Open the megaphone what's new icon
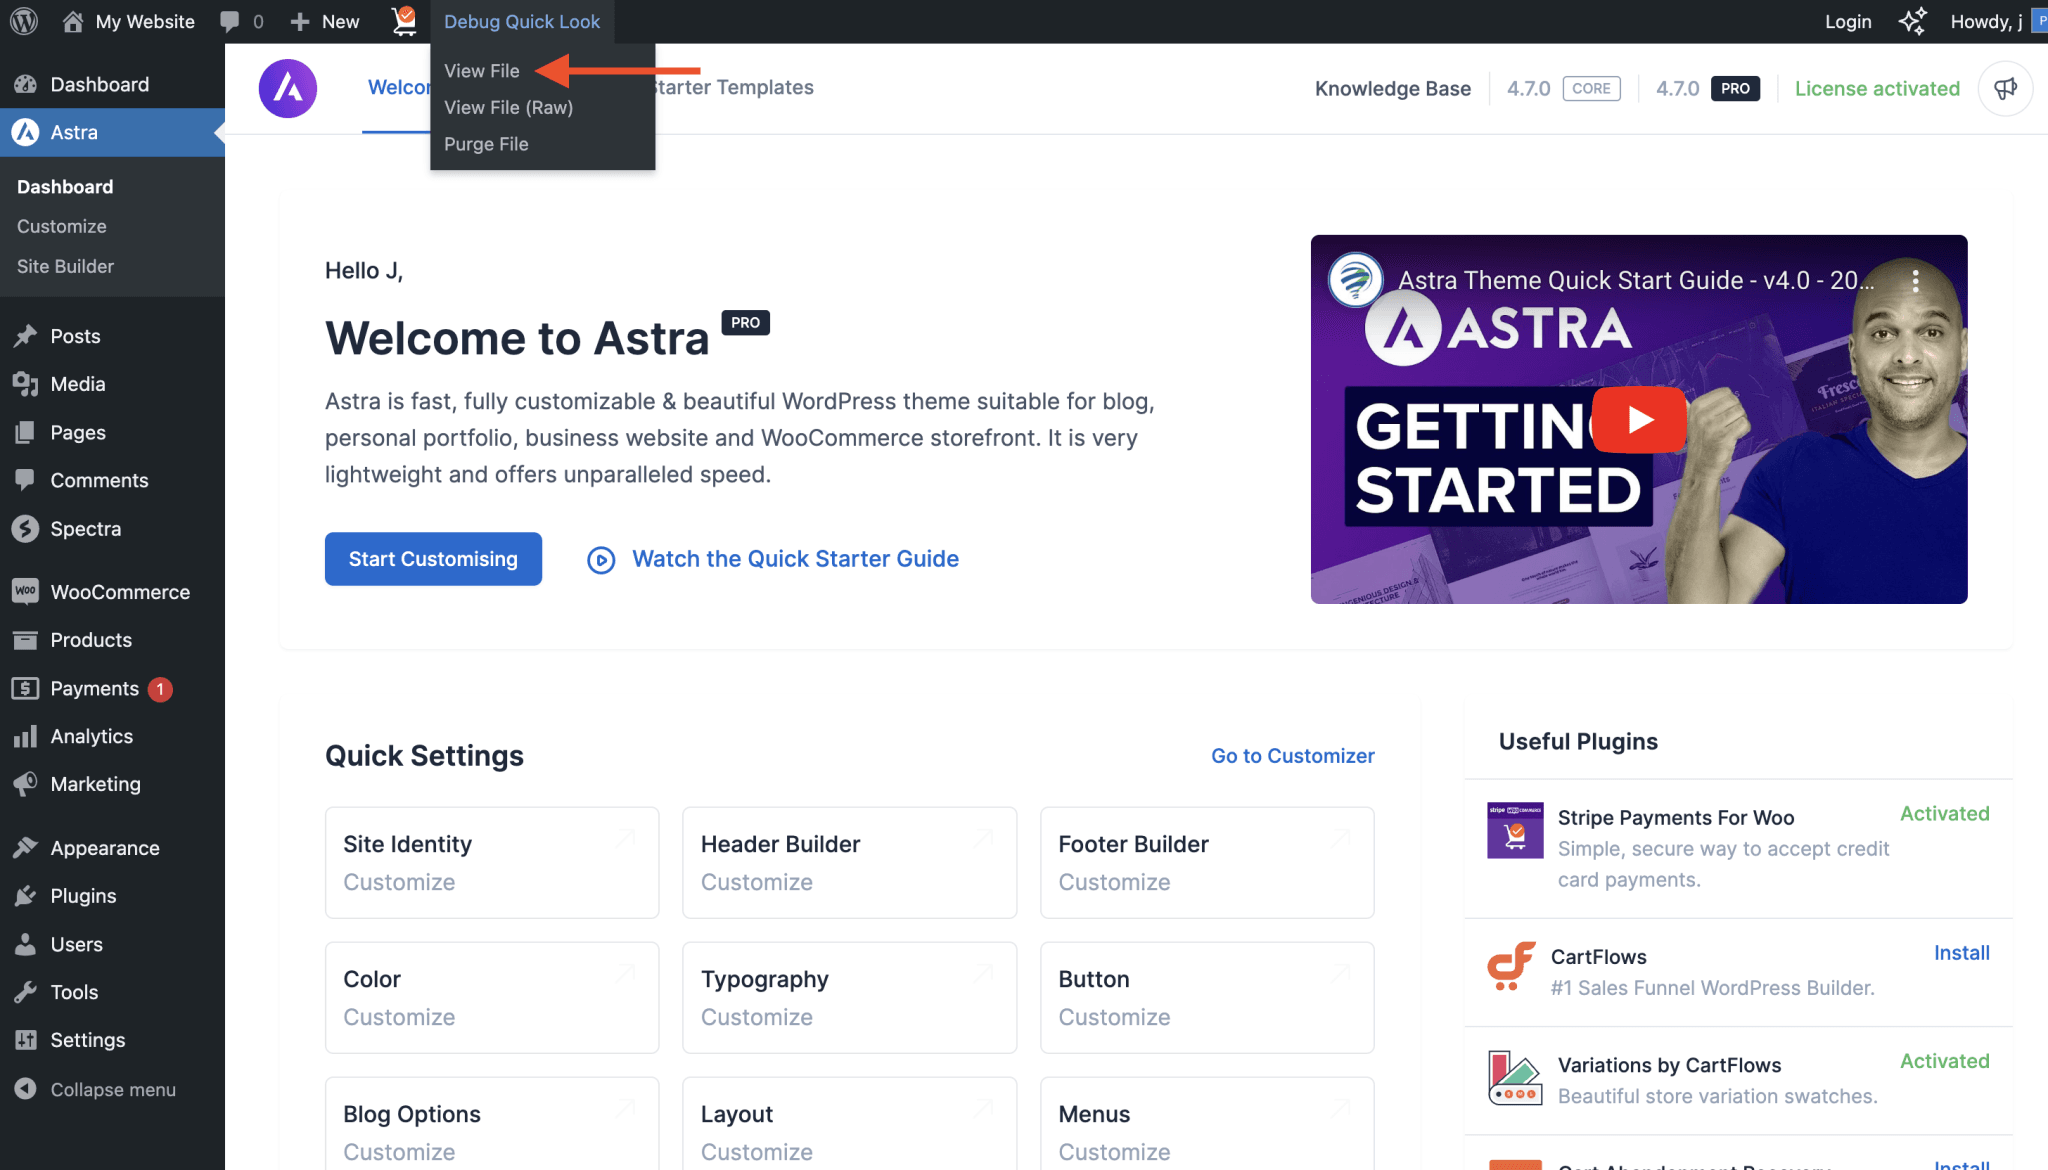 pos(2005,88)
